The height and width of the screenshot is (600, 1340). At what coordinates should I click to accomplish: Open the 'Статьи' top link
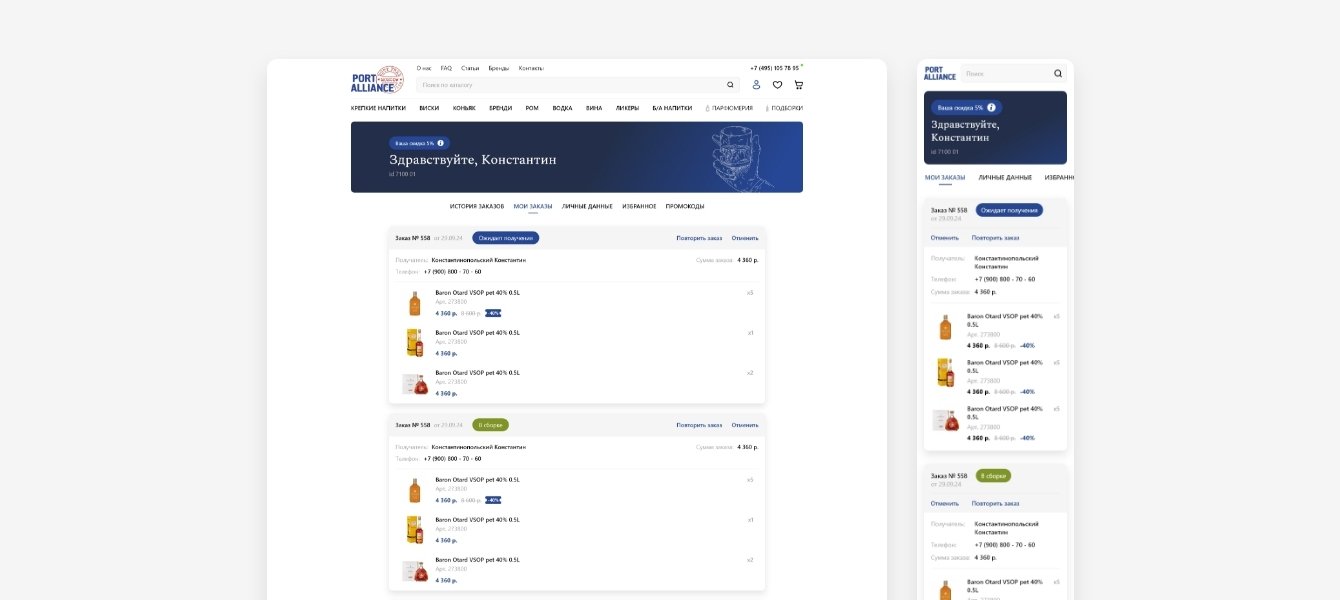click(470, 68)
